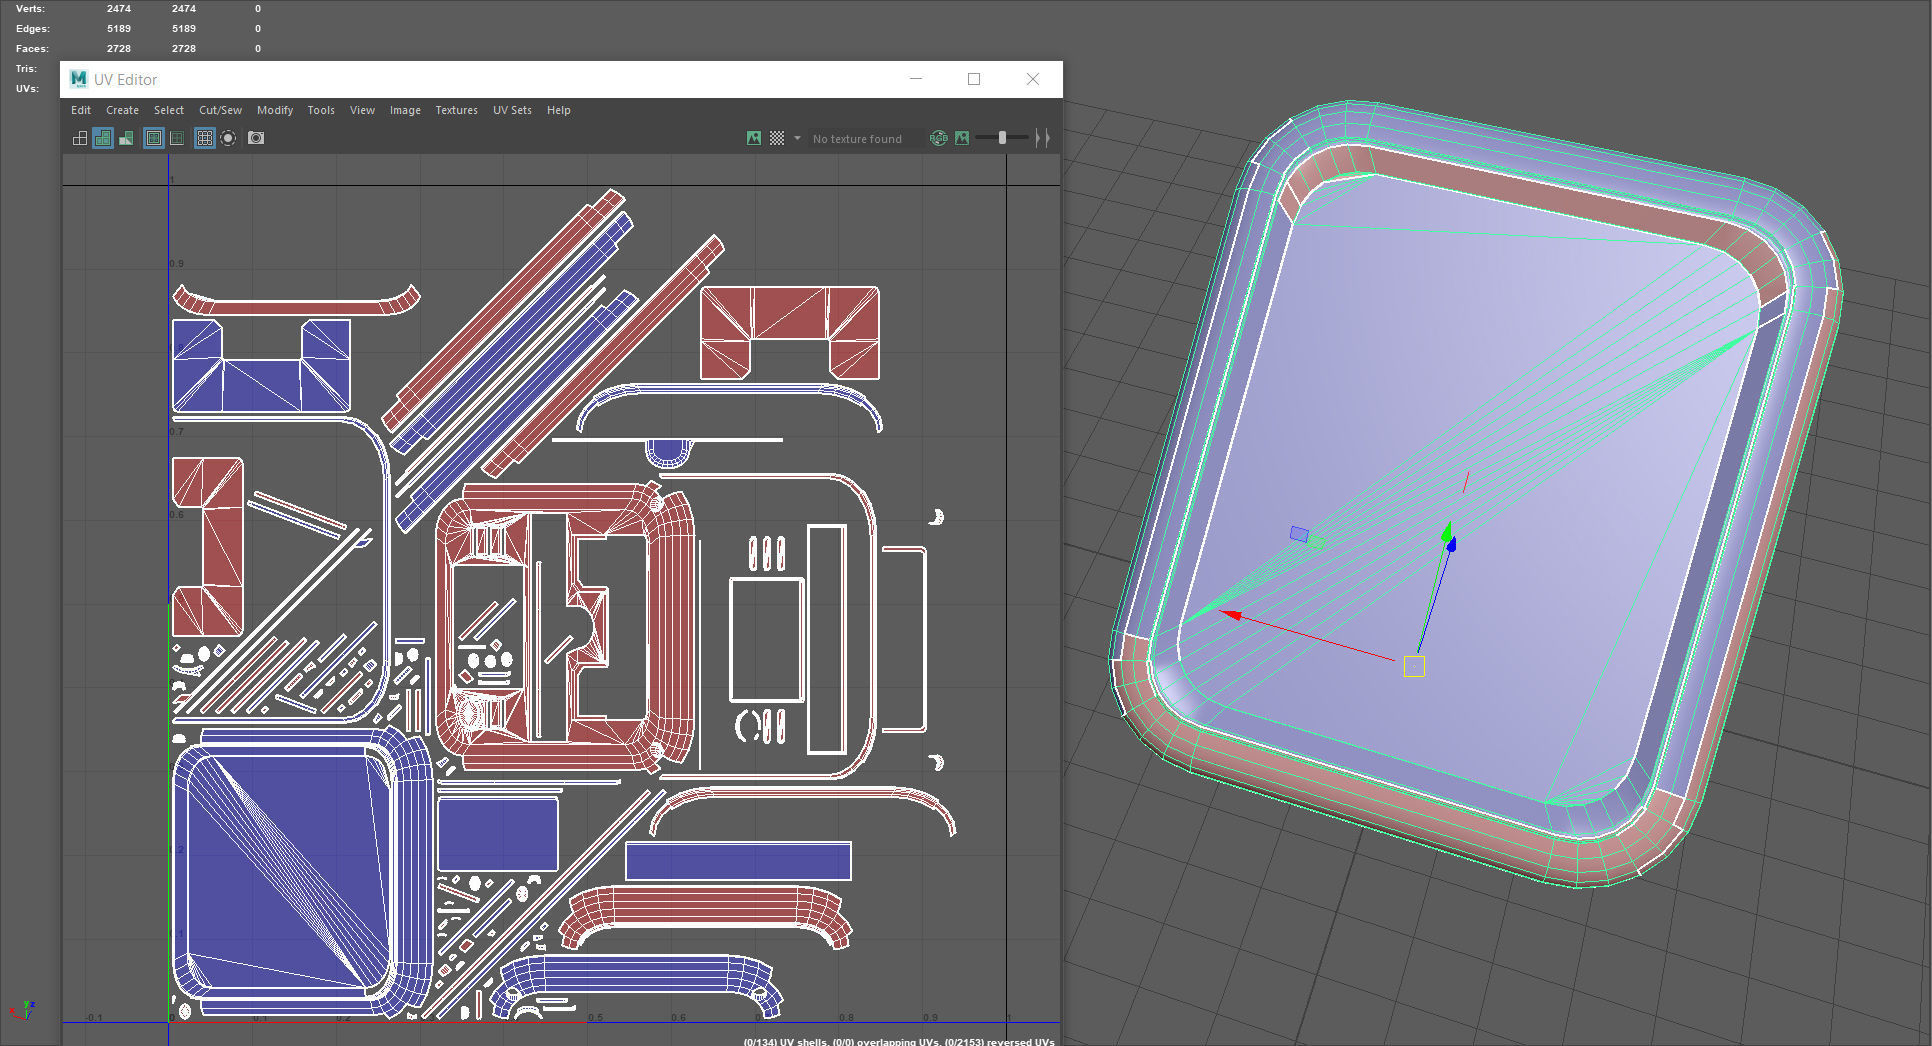The image size is (1932, 1046).
Task: Toggle RGB channel display
Action: point(938,138)
